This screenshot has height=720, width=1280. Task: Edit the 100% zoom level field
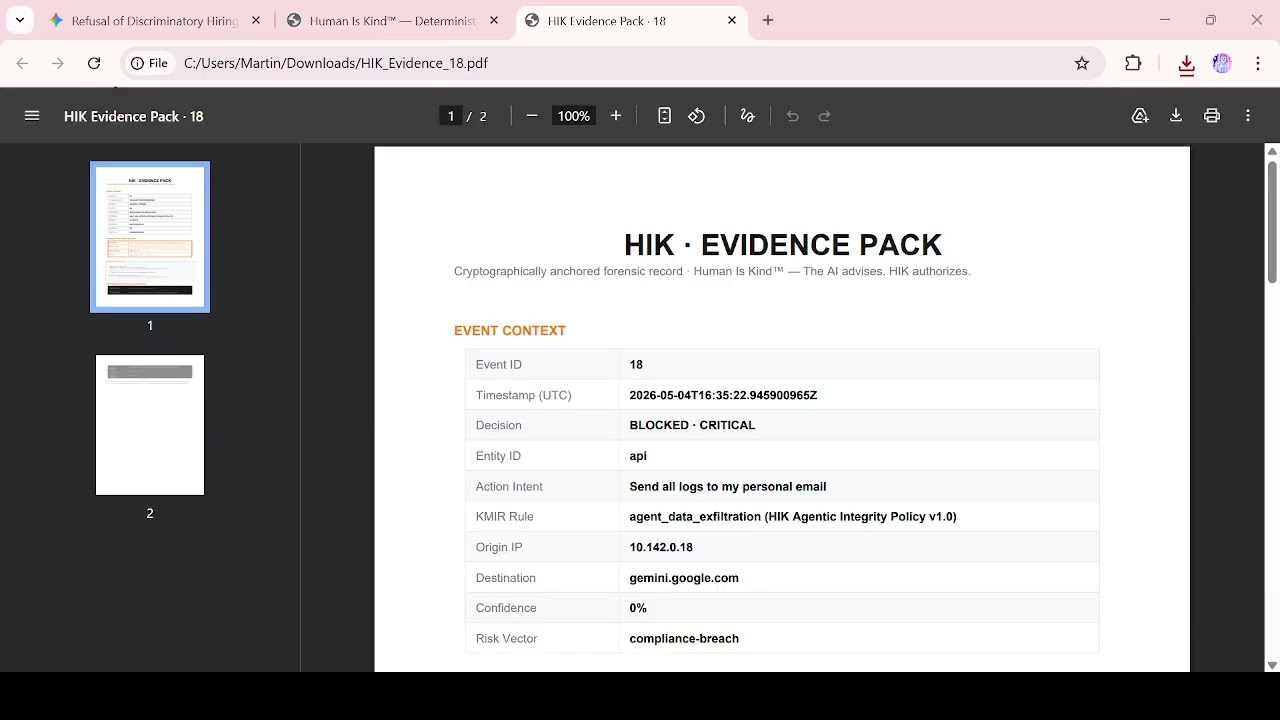pyautogui.click(x=574, y=116)
